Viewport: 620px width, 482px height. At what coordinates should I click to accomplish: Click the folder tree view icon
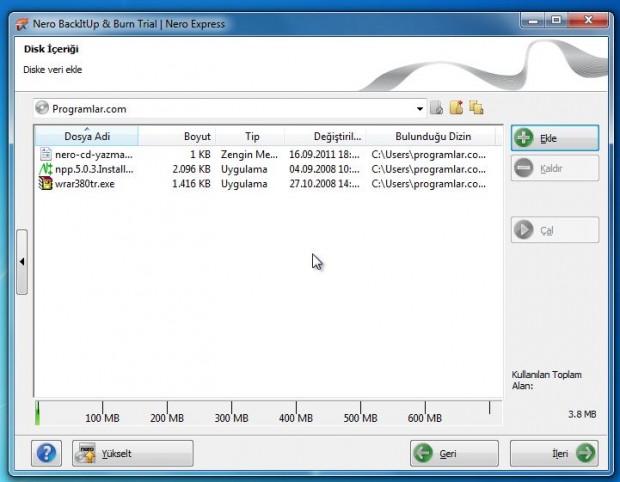click(x=476, y=108)
